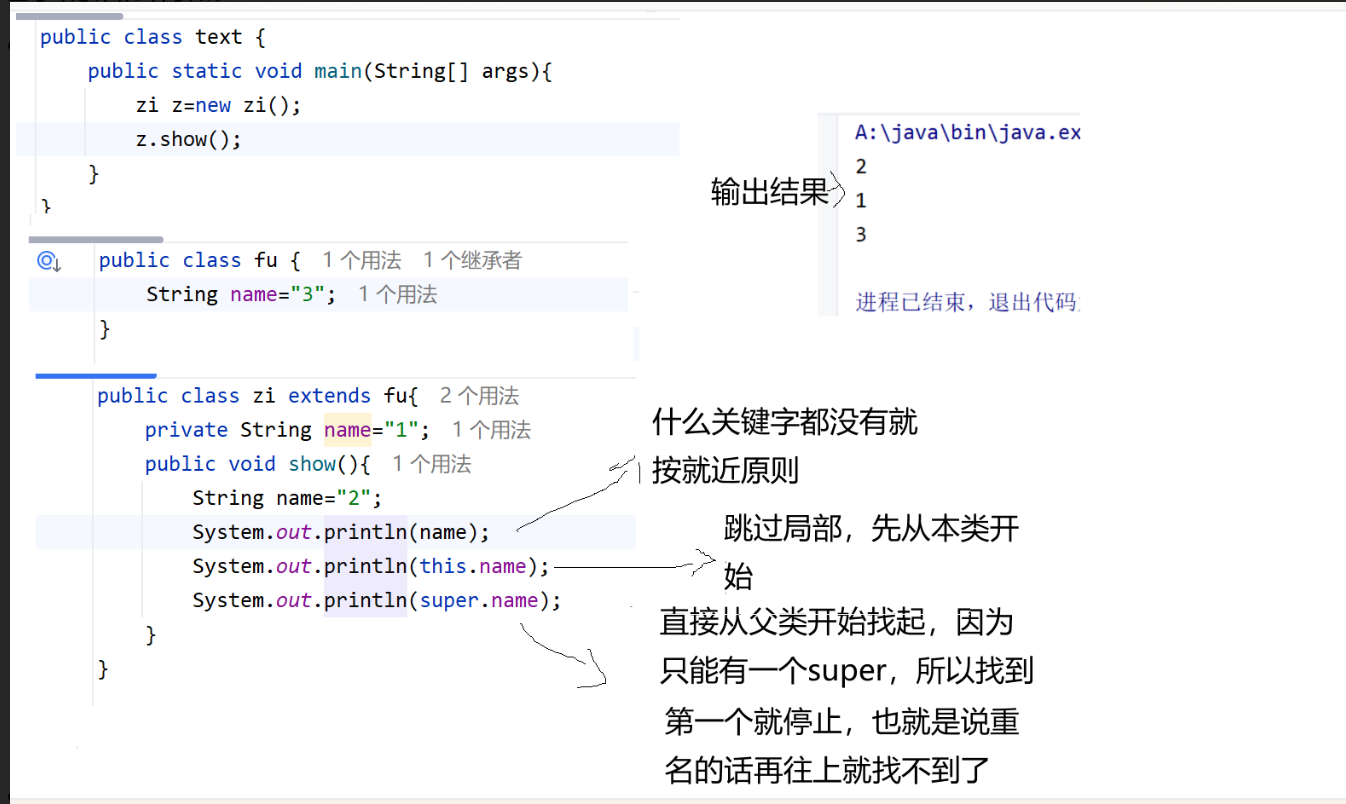The image size is (1346, 804).
Task: Click the super keyword in the println statement
Action: (449, 599)
